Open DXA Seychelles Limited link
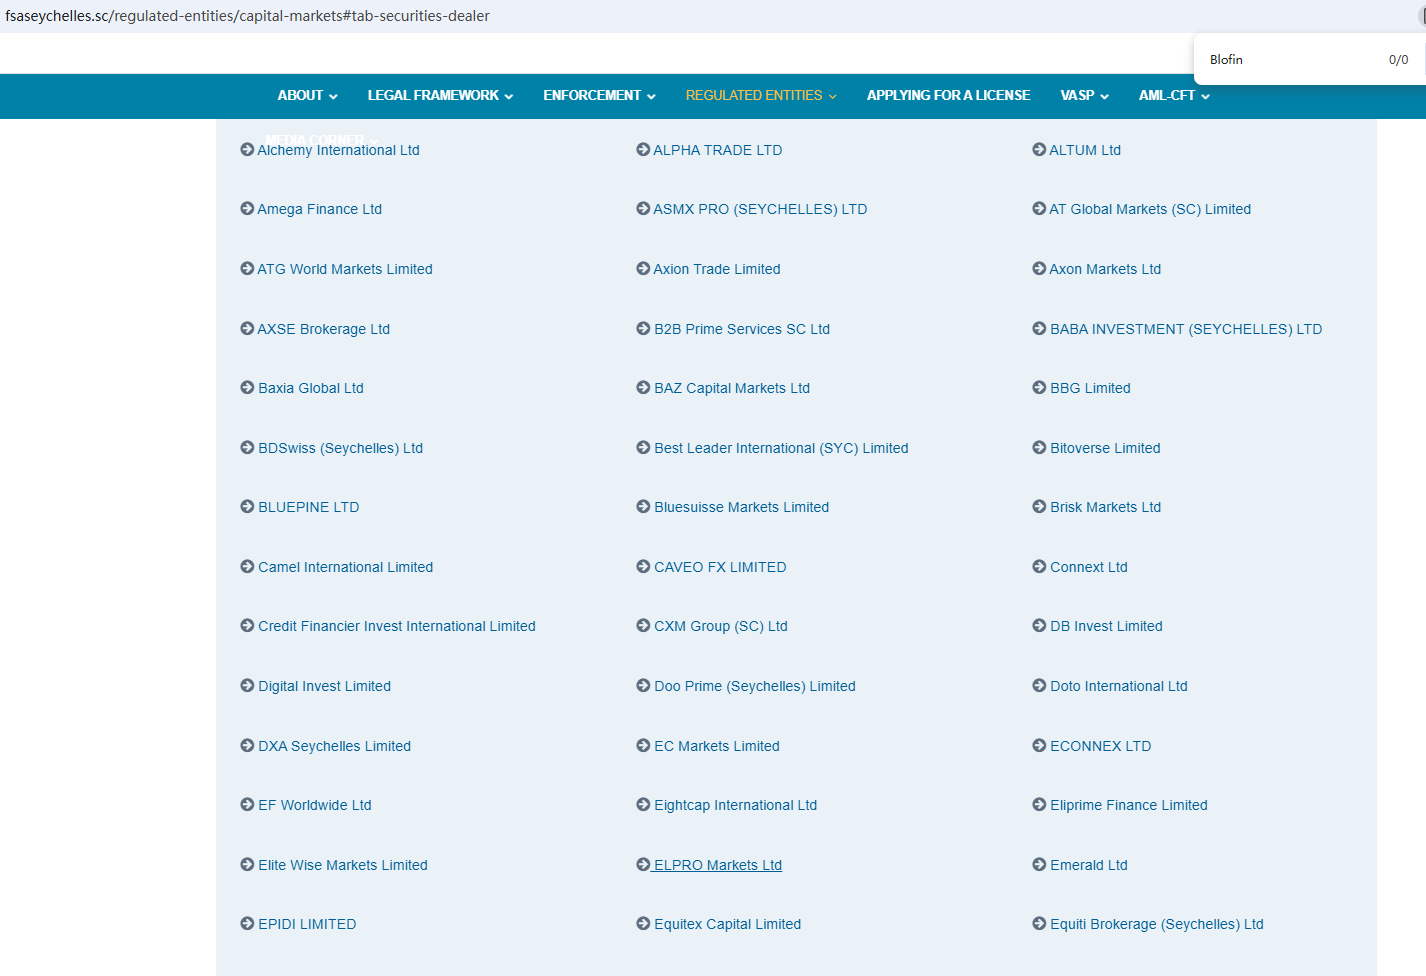 [334, 746]
